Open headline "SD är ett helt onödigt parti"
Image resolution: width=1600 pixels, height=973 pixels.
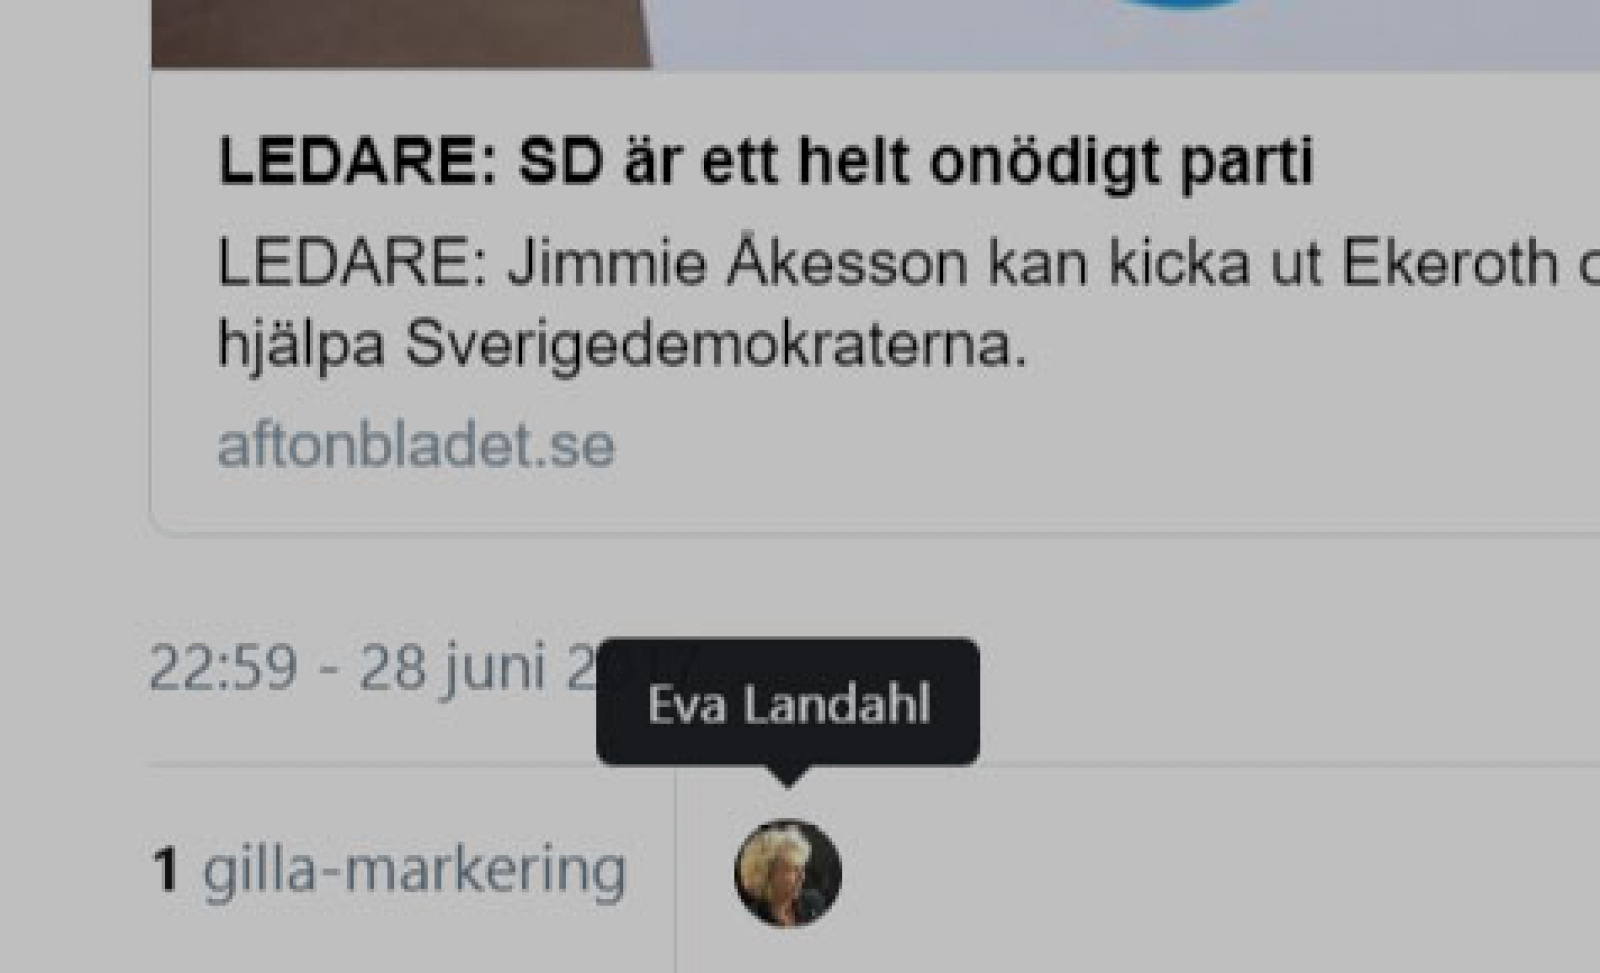(x=915, y=161)
